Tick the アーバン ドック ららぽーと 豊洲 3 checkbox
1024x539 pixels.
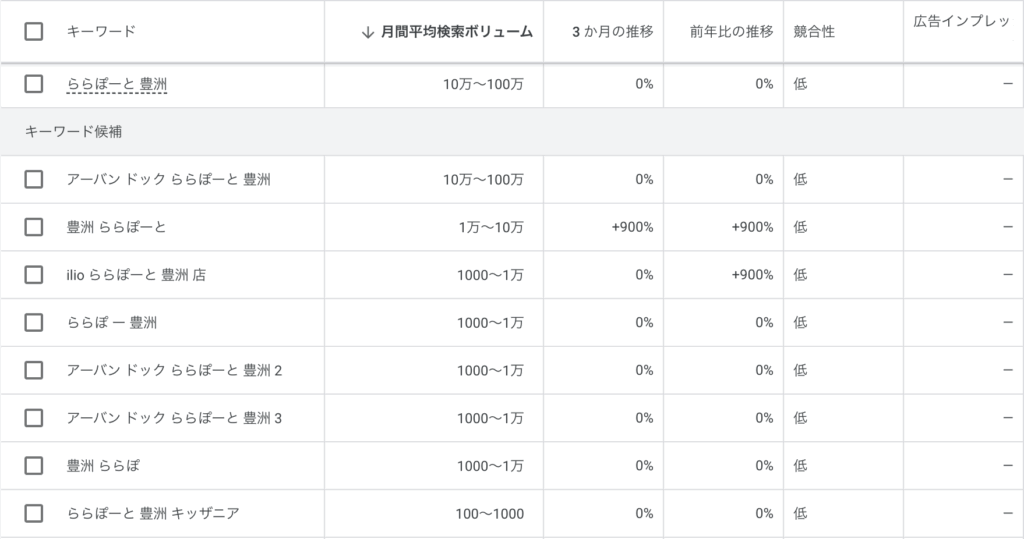[34, 418]
